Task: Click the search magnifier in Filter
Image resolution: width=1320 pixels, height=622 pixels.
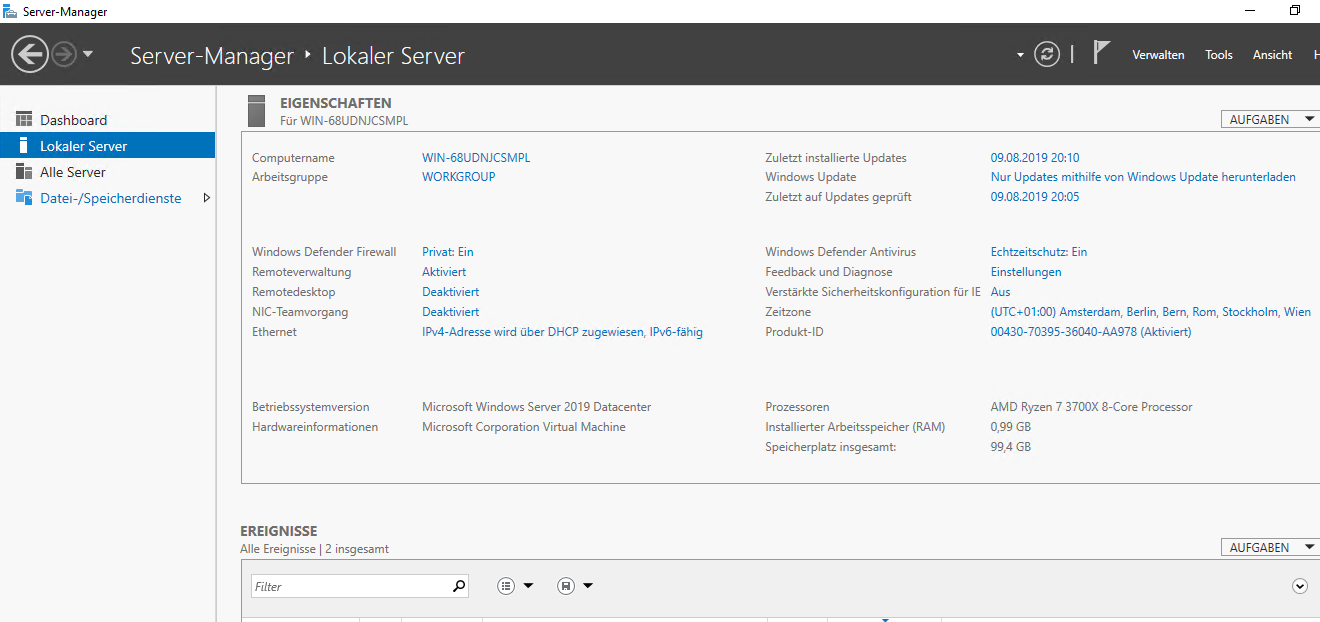Action: pos(459,586)
